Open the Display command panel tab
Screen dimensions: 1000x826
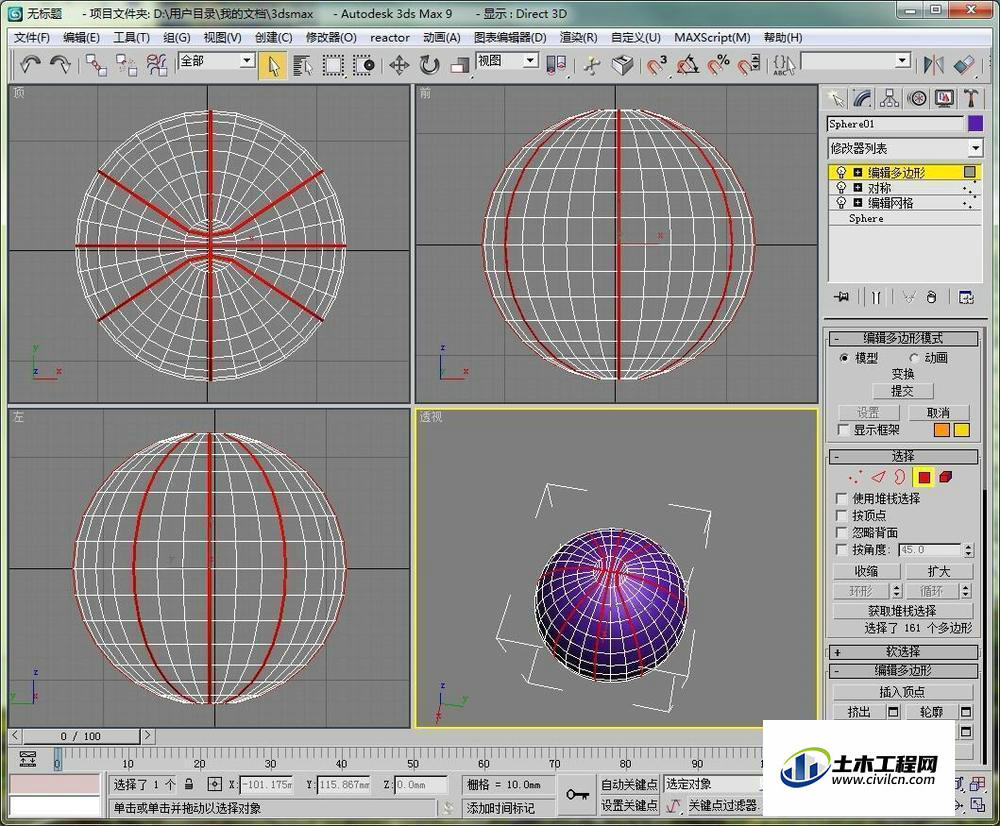click(945, 98)
